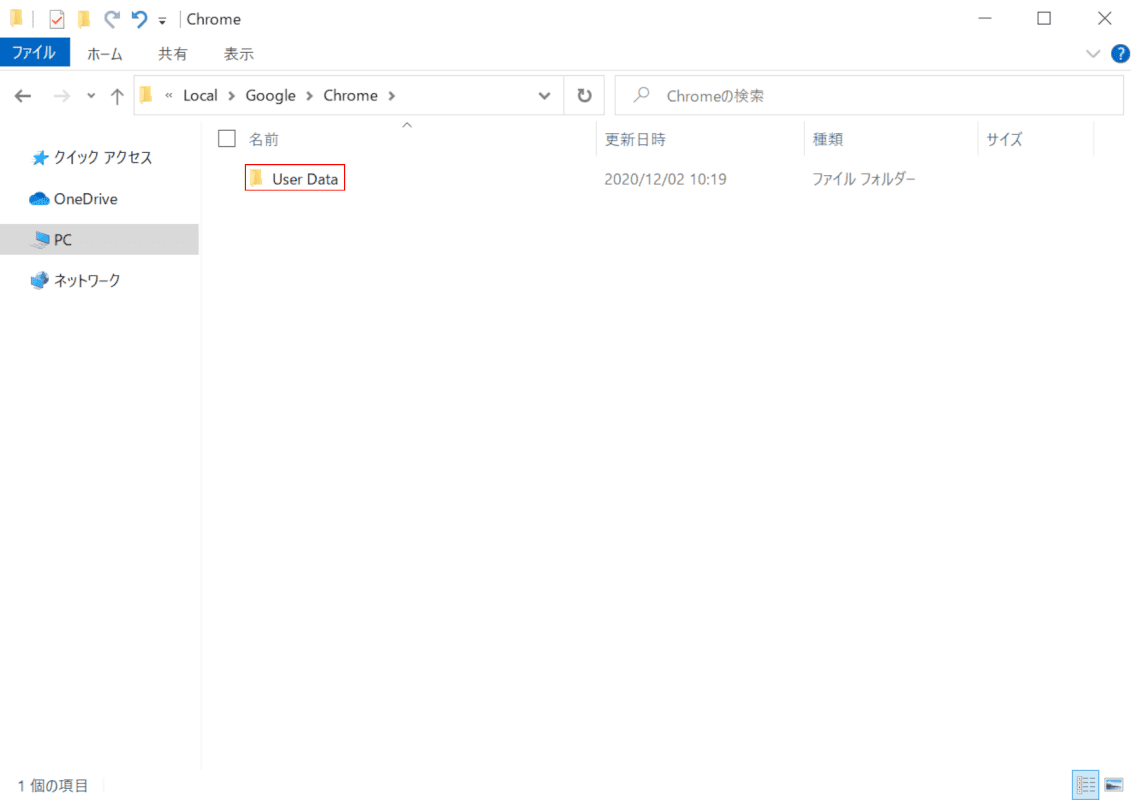Open the ホーム ribbon tab
The width and height of the screenshot is (1131, 800).
tap(105, 53)
